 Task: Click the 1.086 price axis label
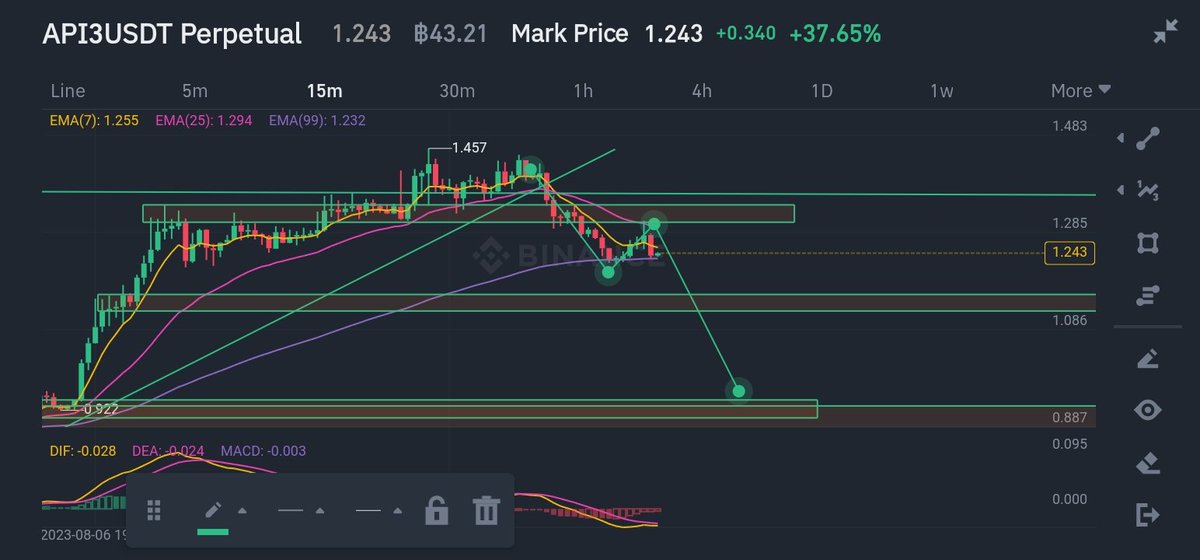[x=1069, y=321]
